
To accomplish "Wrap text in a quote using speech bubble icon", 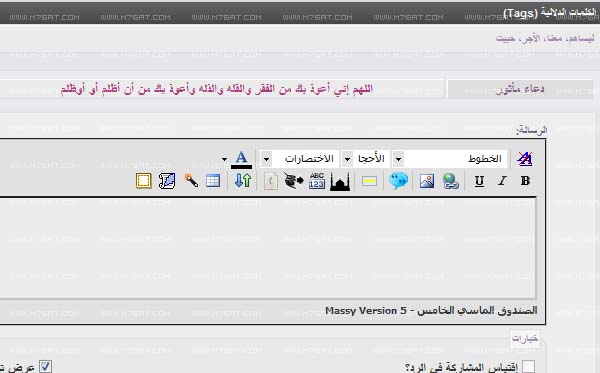I will (398, 181).
